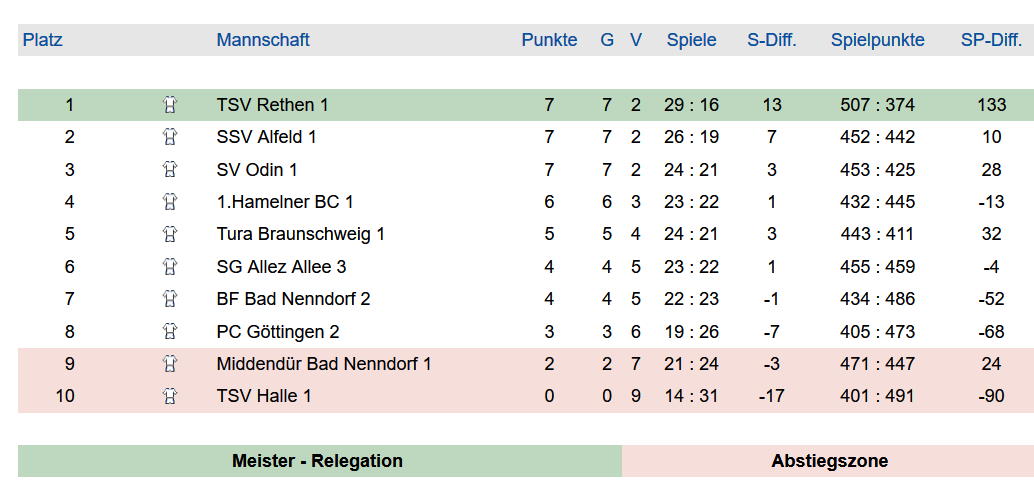Click the Platz column header
Screen dimensions: 1034x487
point(42,40)
